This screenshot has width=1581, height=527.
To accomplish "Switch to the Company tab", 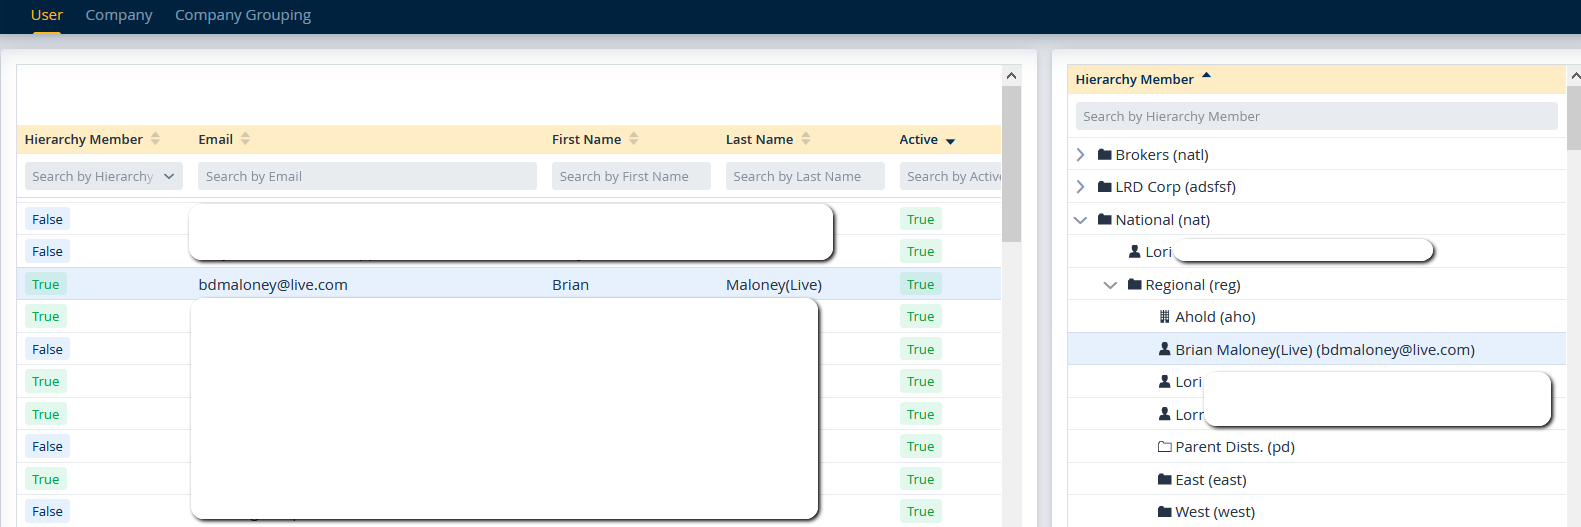I will [119, 15].
